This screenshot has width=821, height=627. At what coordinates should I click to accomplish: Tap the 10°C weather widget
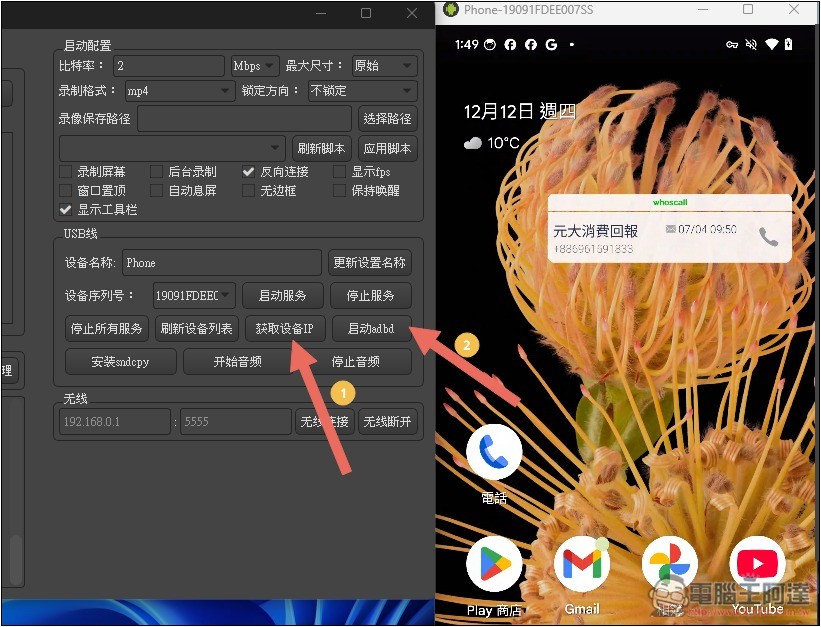coord(491,143)
